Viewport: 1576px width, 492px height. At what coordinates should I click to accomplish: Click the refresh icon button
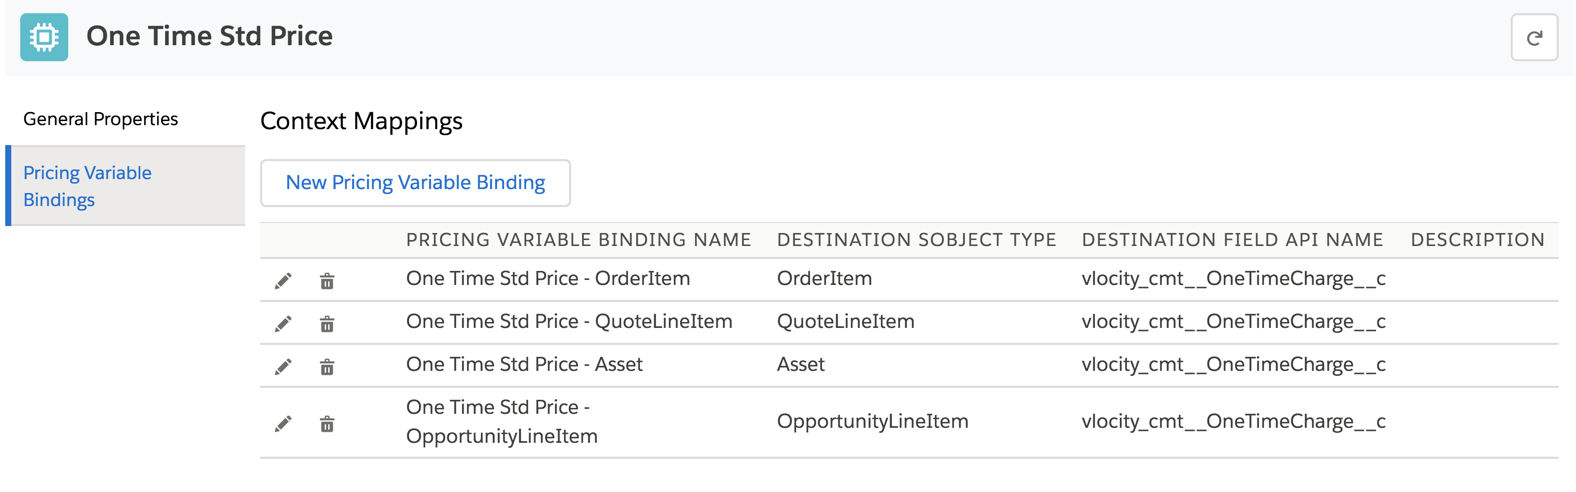[1534, 38]
